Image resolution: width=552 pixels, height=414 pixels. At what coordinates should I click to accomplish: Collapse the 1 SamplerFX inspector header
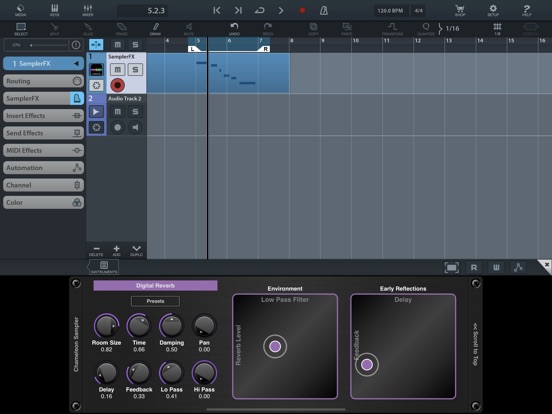tap(43, 63)
